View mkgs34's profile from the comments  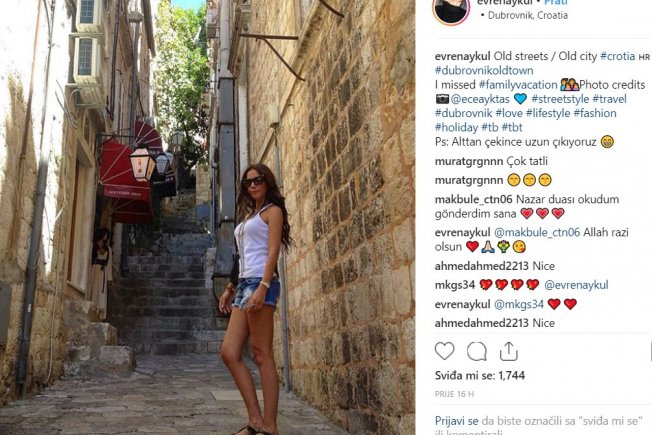click(x=455, y=285)
